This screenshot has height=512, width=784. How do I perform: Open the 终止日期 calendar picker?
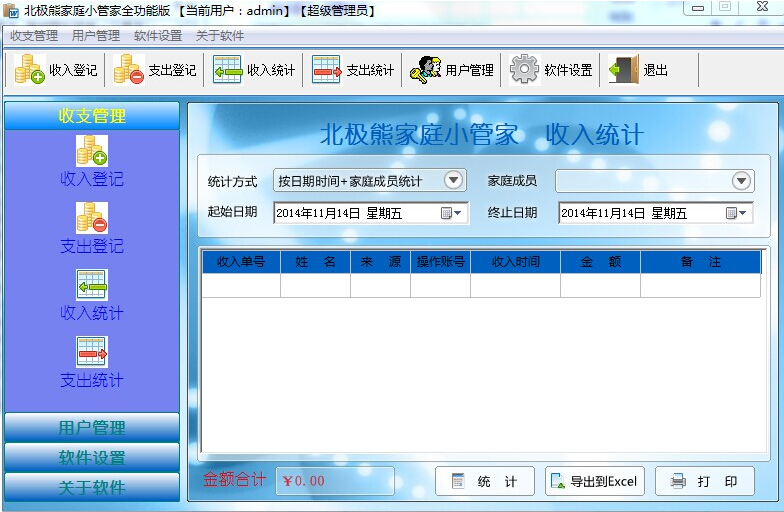click(736, 214)
